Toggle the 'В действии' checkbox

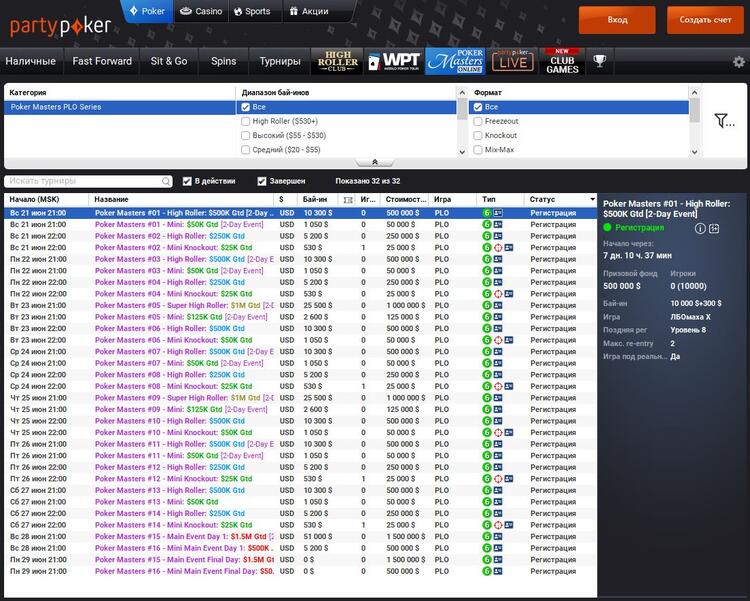click(x=187, y=181)
